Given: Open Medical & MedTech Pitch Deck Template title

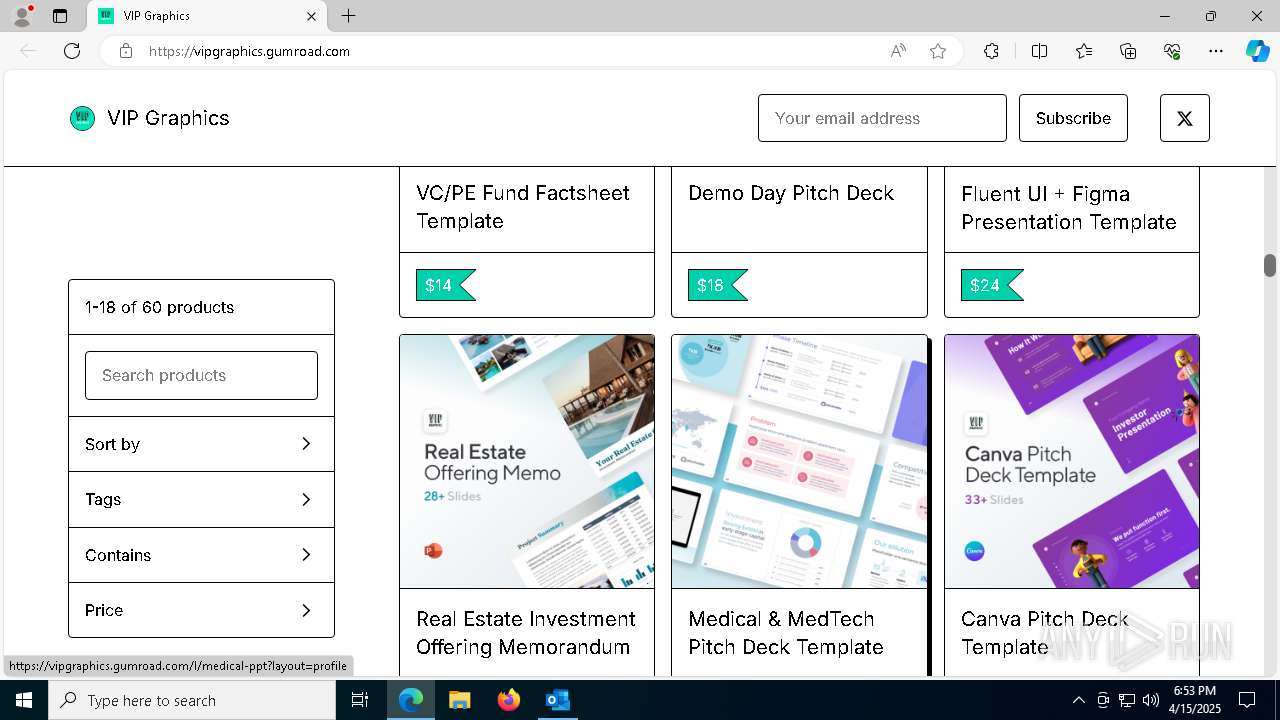Looking at the screenshot, I should (786, 633).
